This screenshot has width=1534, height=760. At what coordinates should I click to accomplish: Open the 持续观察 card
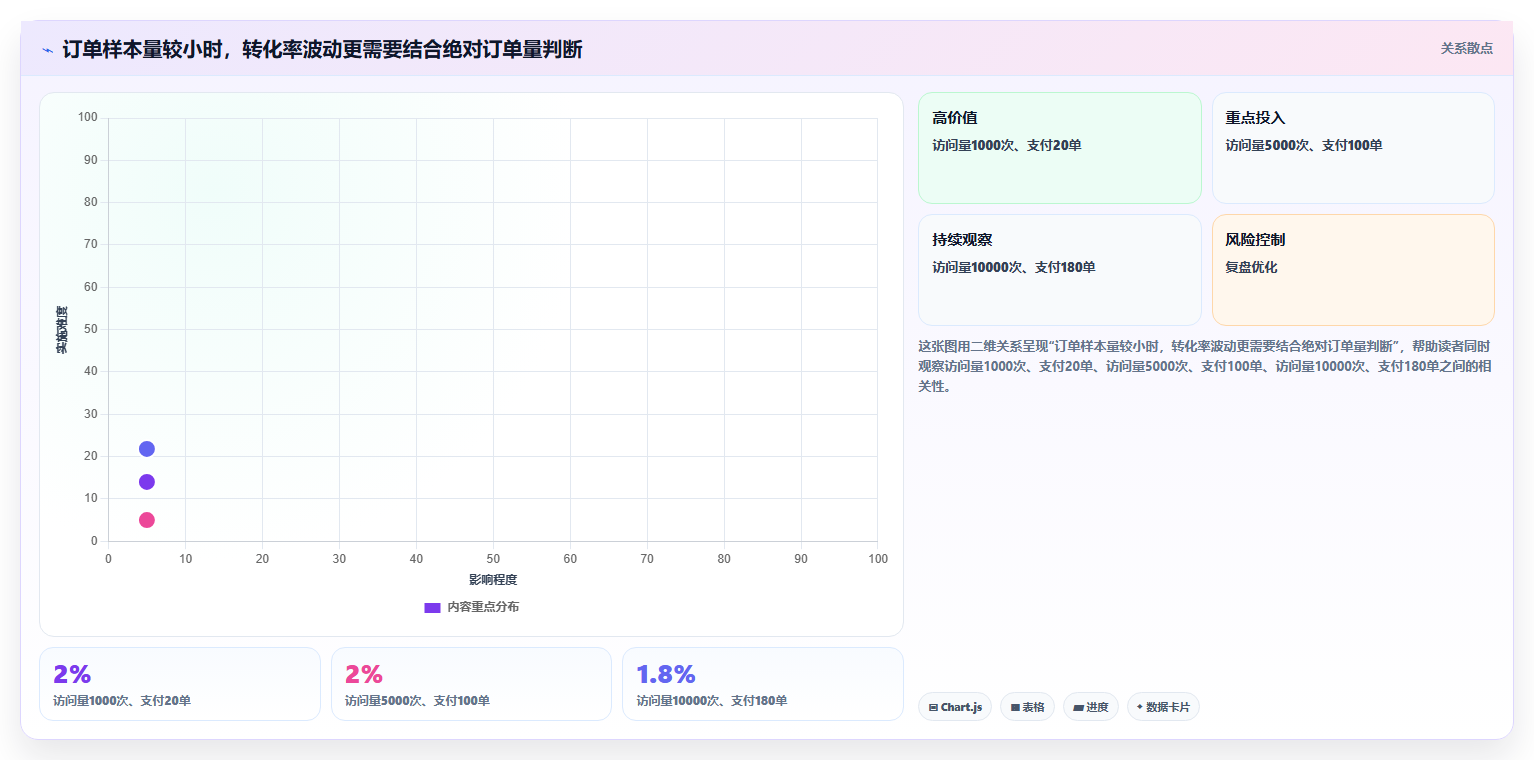click(1059, 270)
